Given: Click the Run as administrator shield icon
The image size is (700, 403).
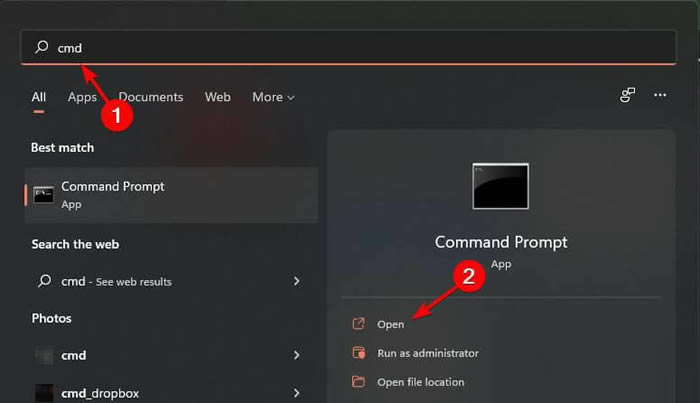Looking at the screenshot, I should (x=358, y=353).
